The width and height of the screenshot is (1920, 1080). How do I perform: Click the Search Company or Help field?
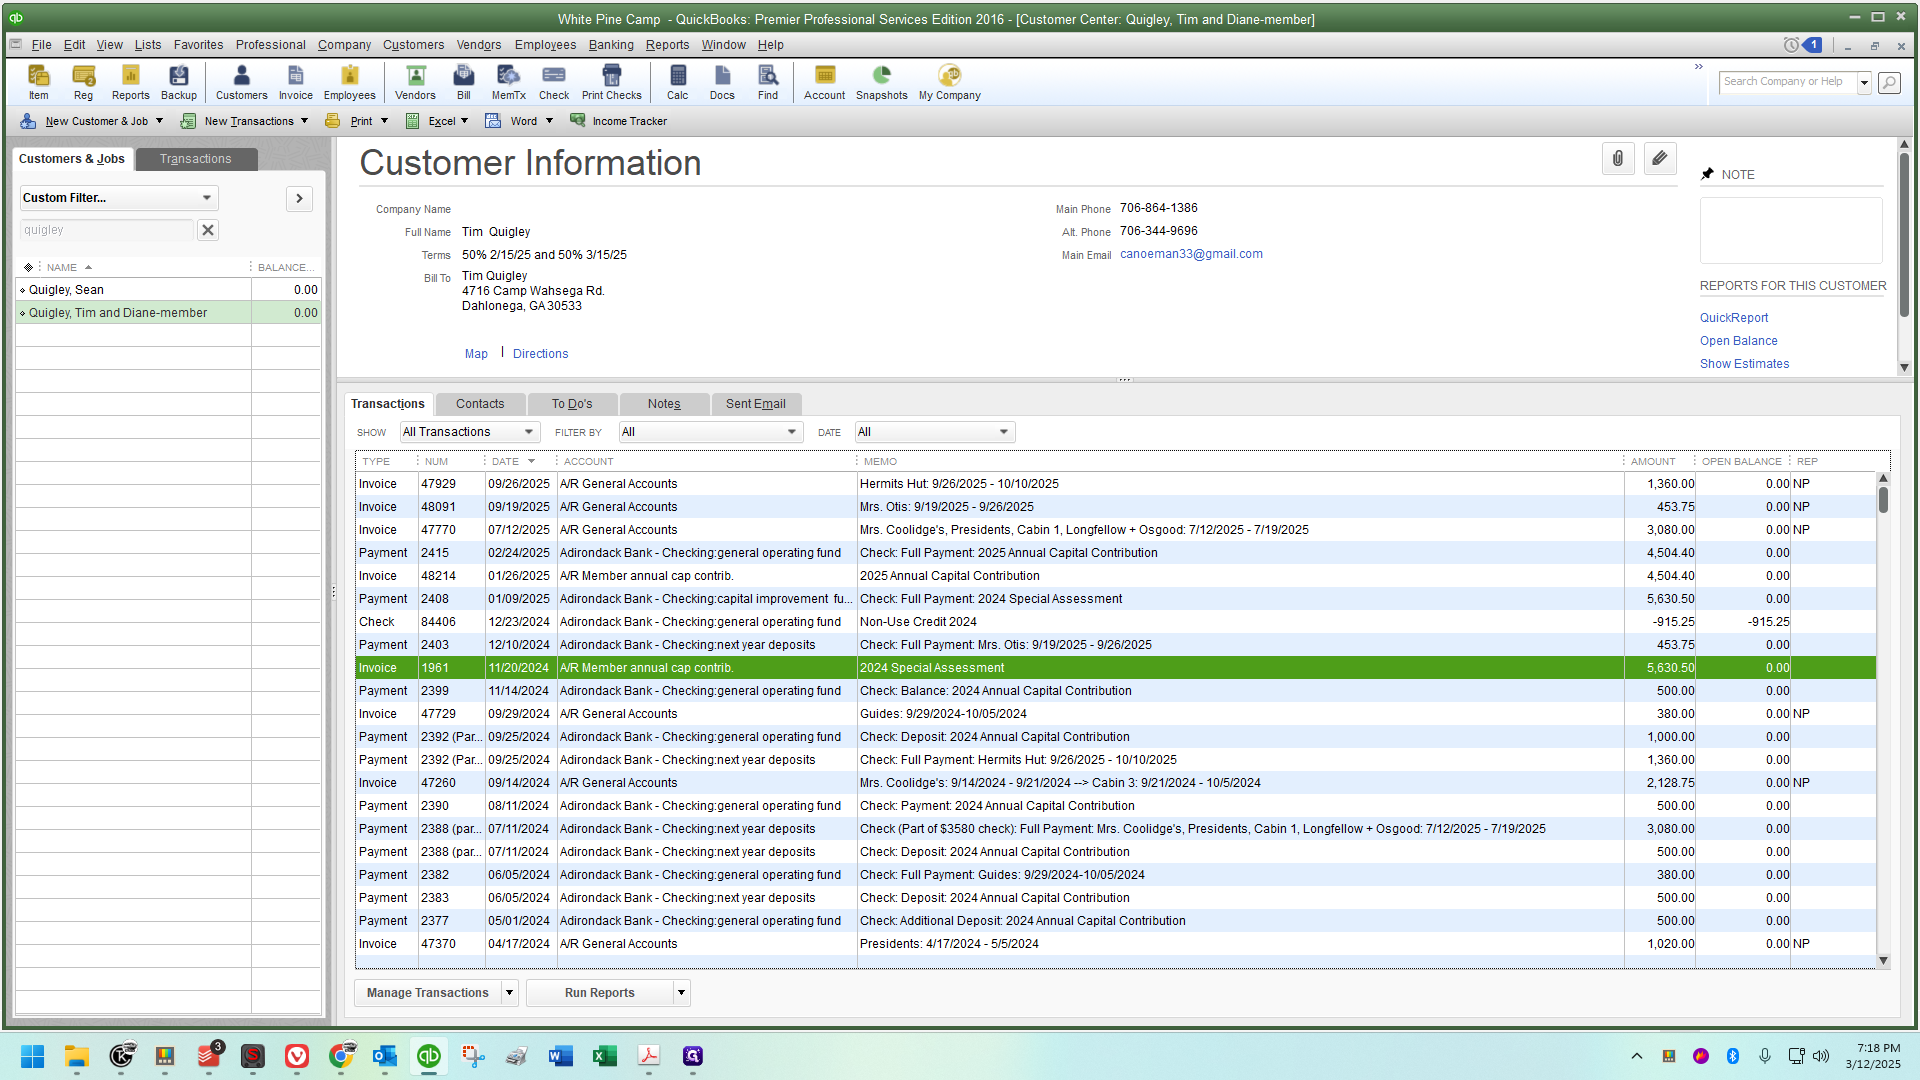coord(1787,82)
